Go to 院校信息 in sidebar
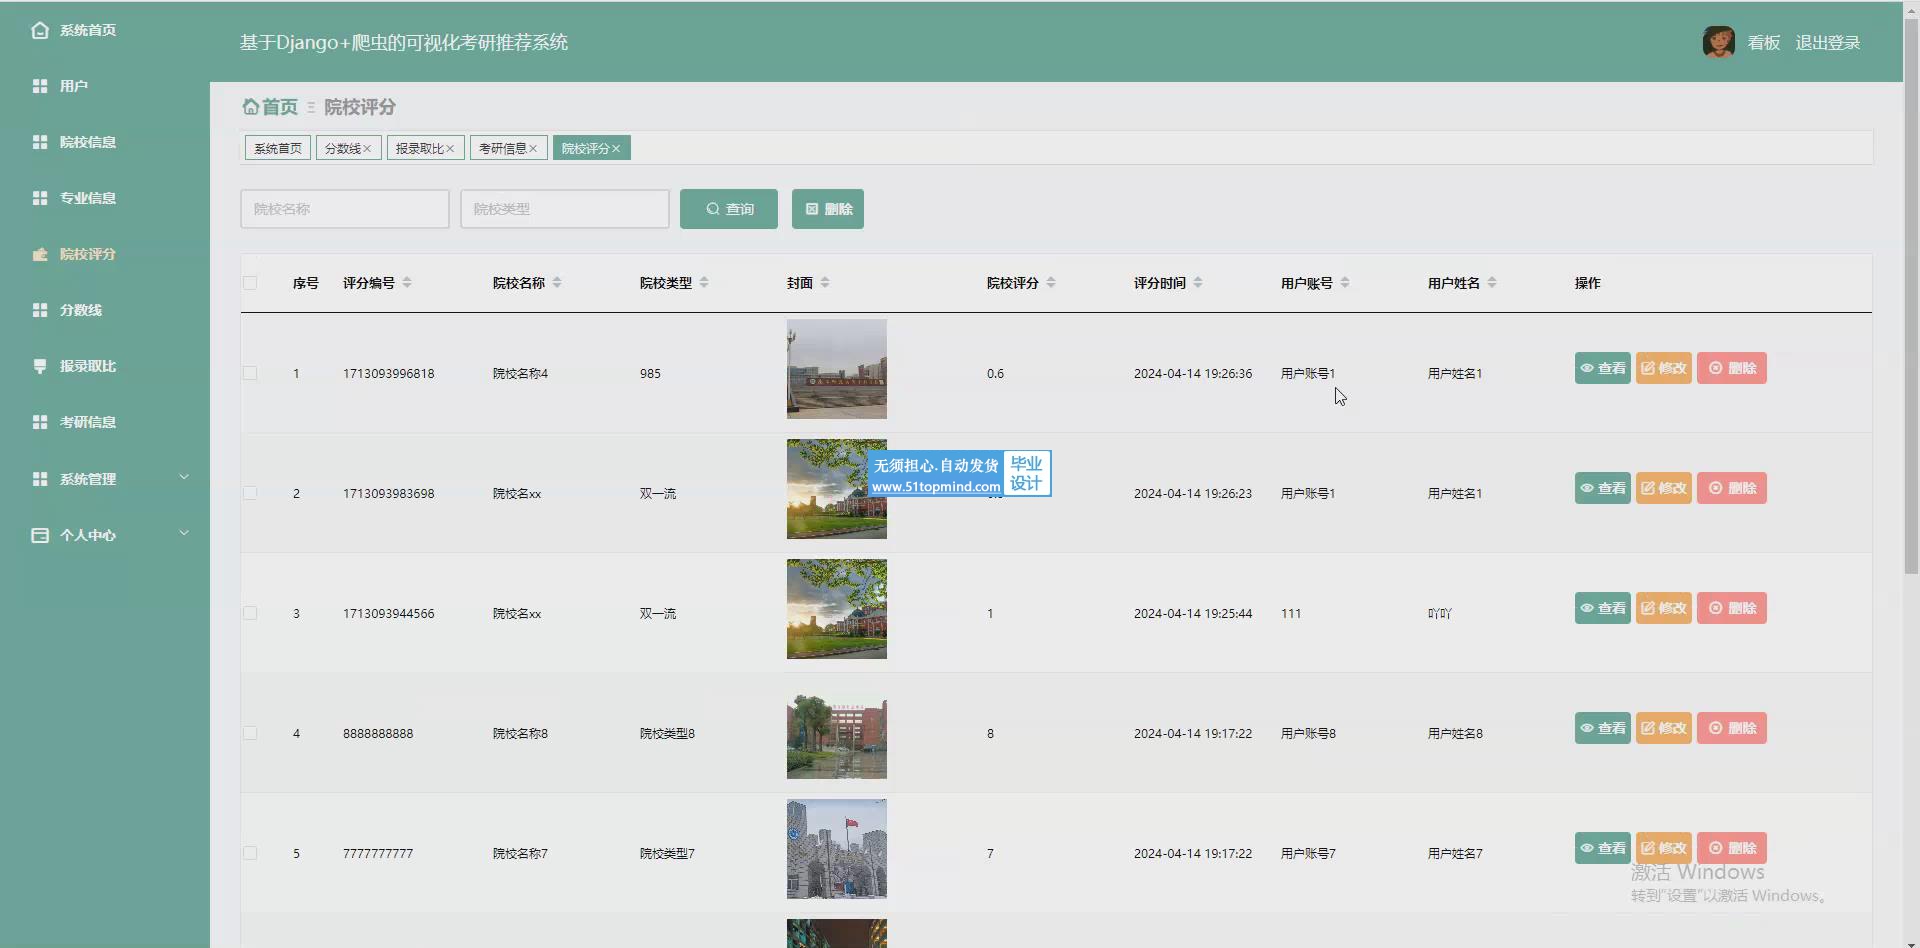1920x948 pixels. tap(74, 142)
